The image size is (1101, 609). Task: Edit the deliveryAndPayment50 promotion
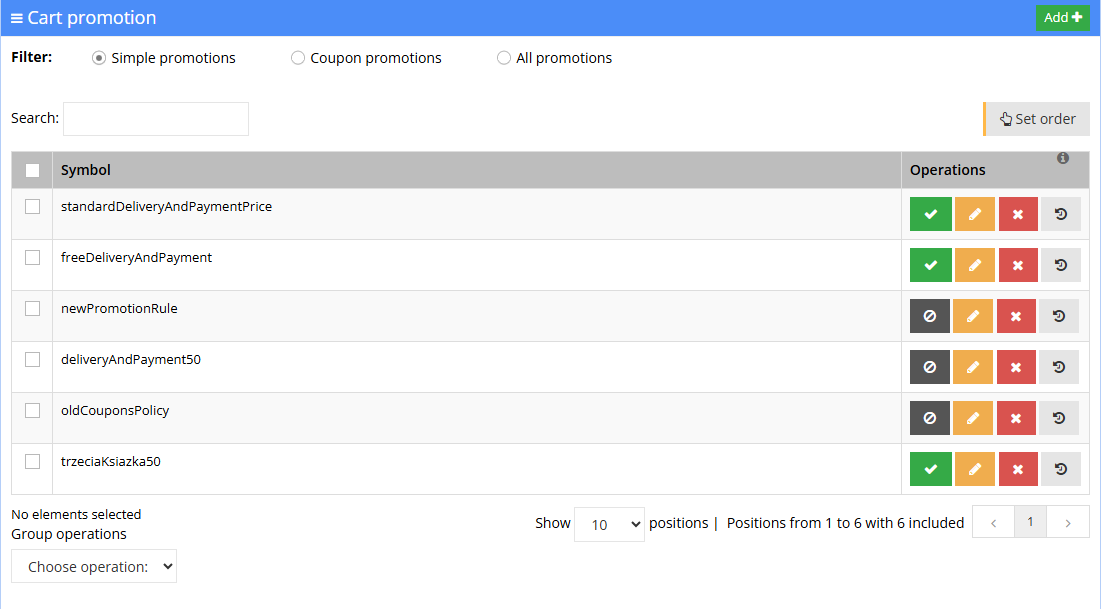(973, 367)
